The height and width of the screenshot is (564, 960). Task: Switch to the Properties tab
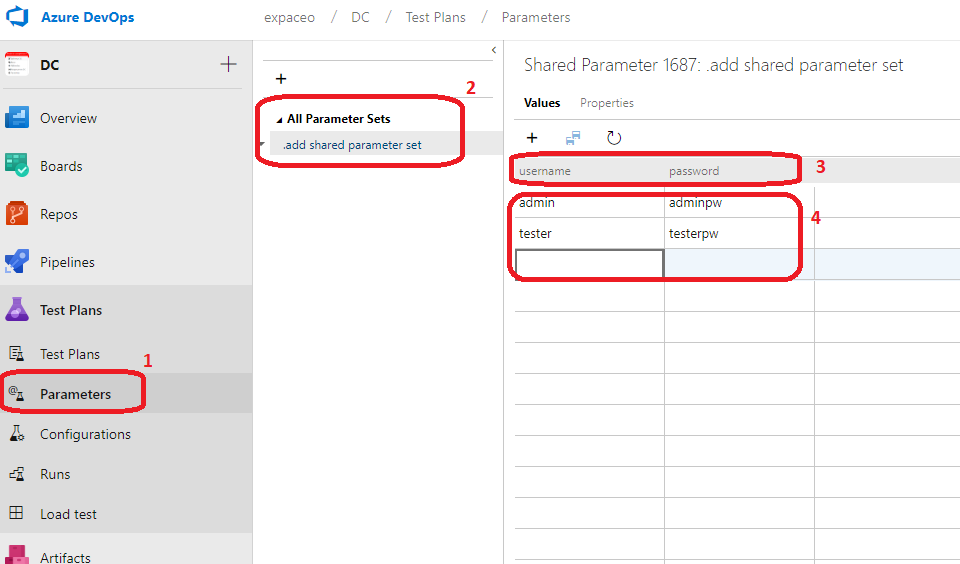coord(607,103)
